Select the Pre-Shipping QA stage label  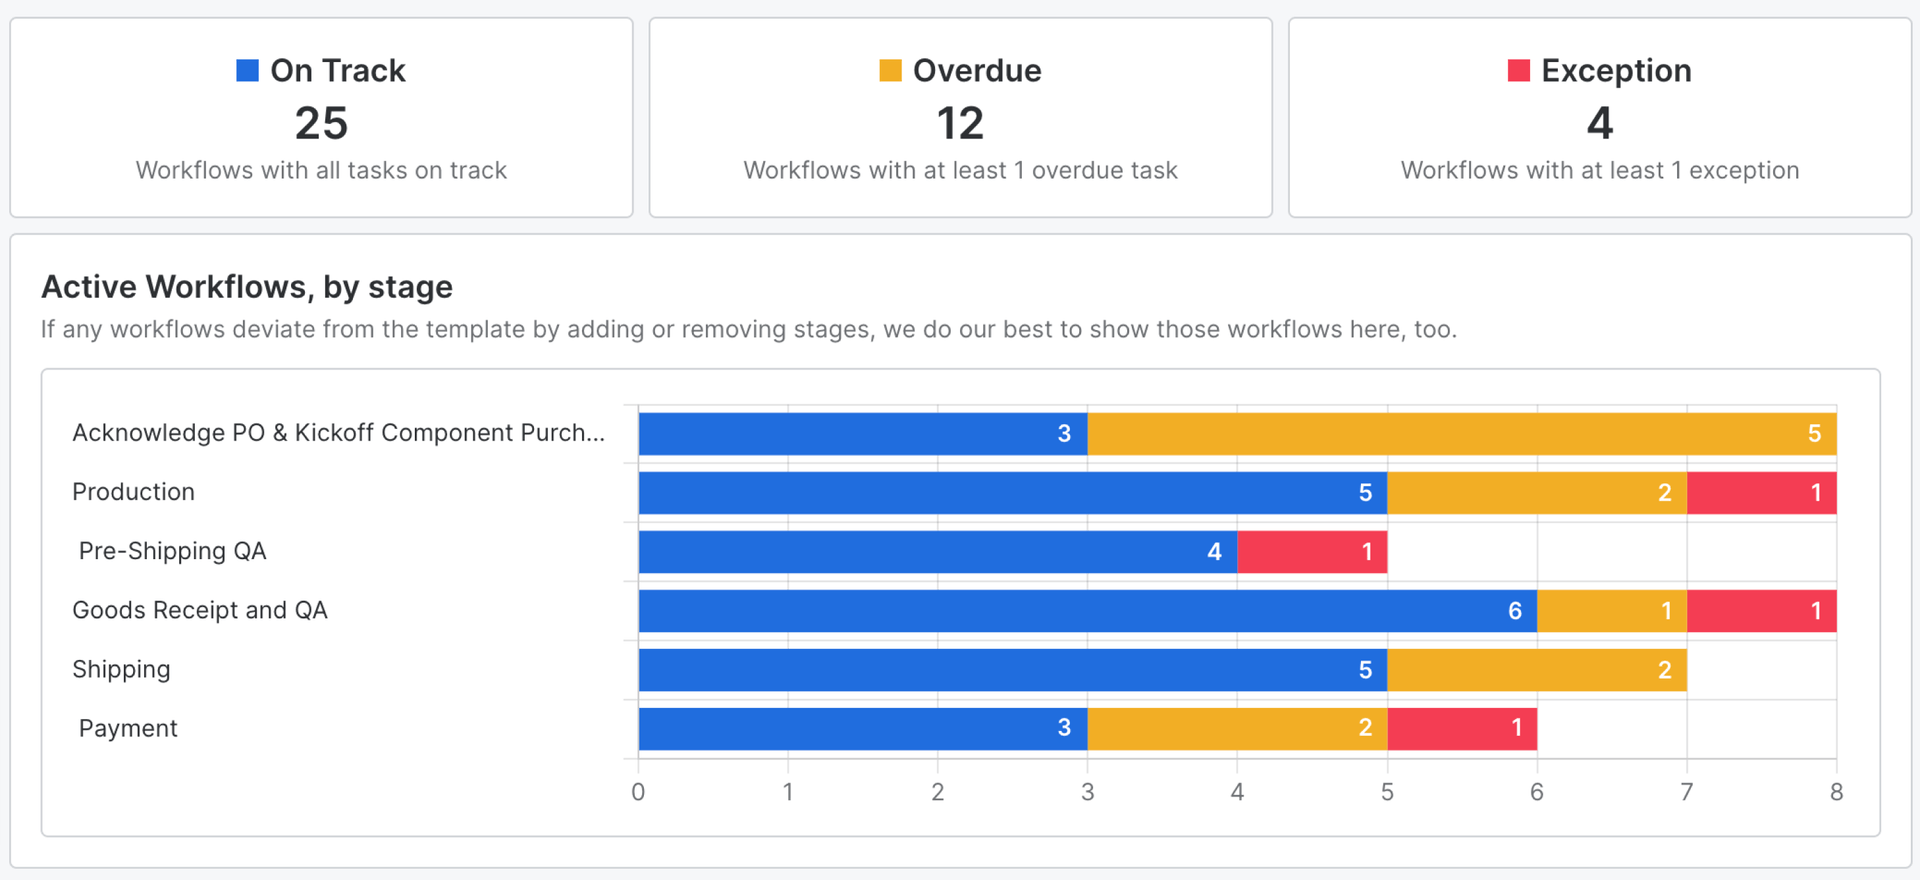tap(172, 551)
